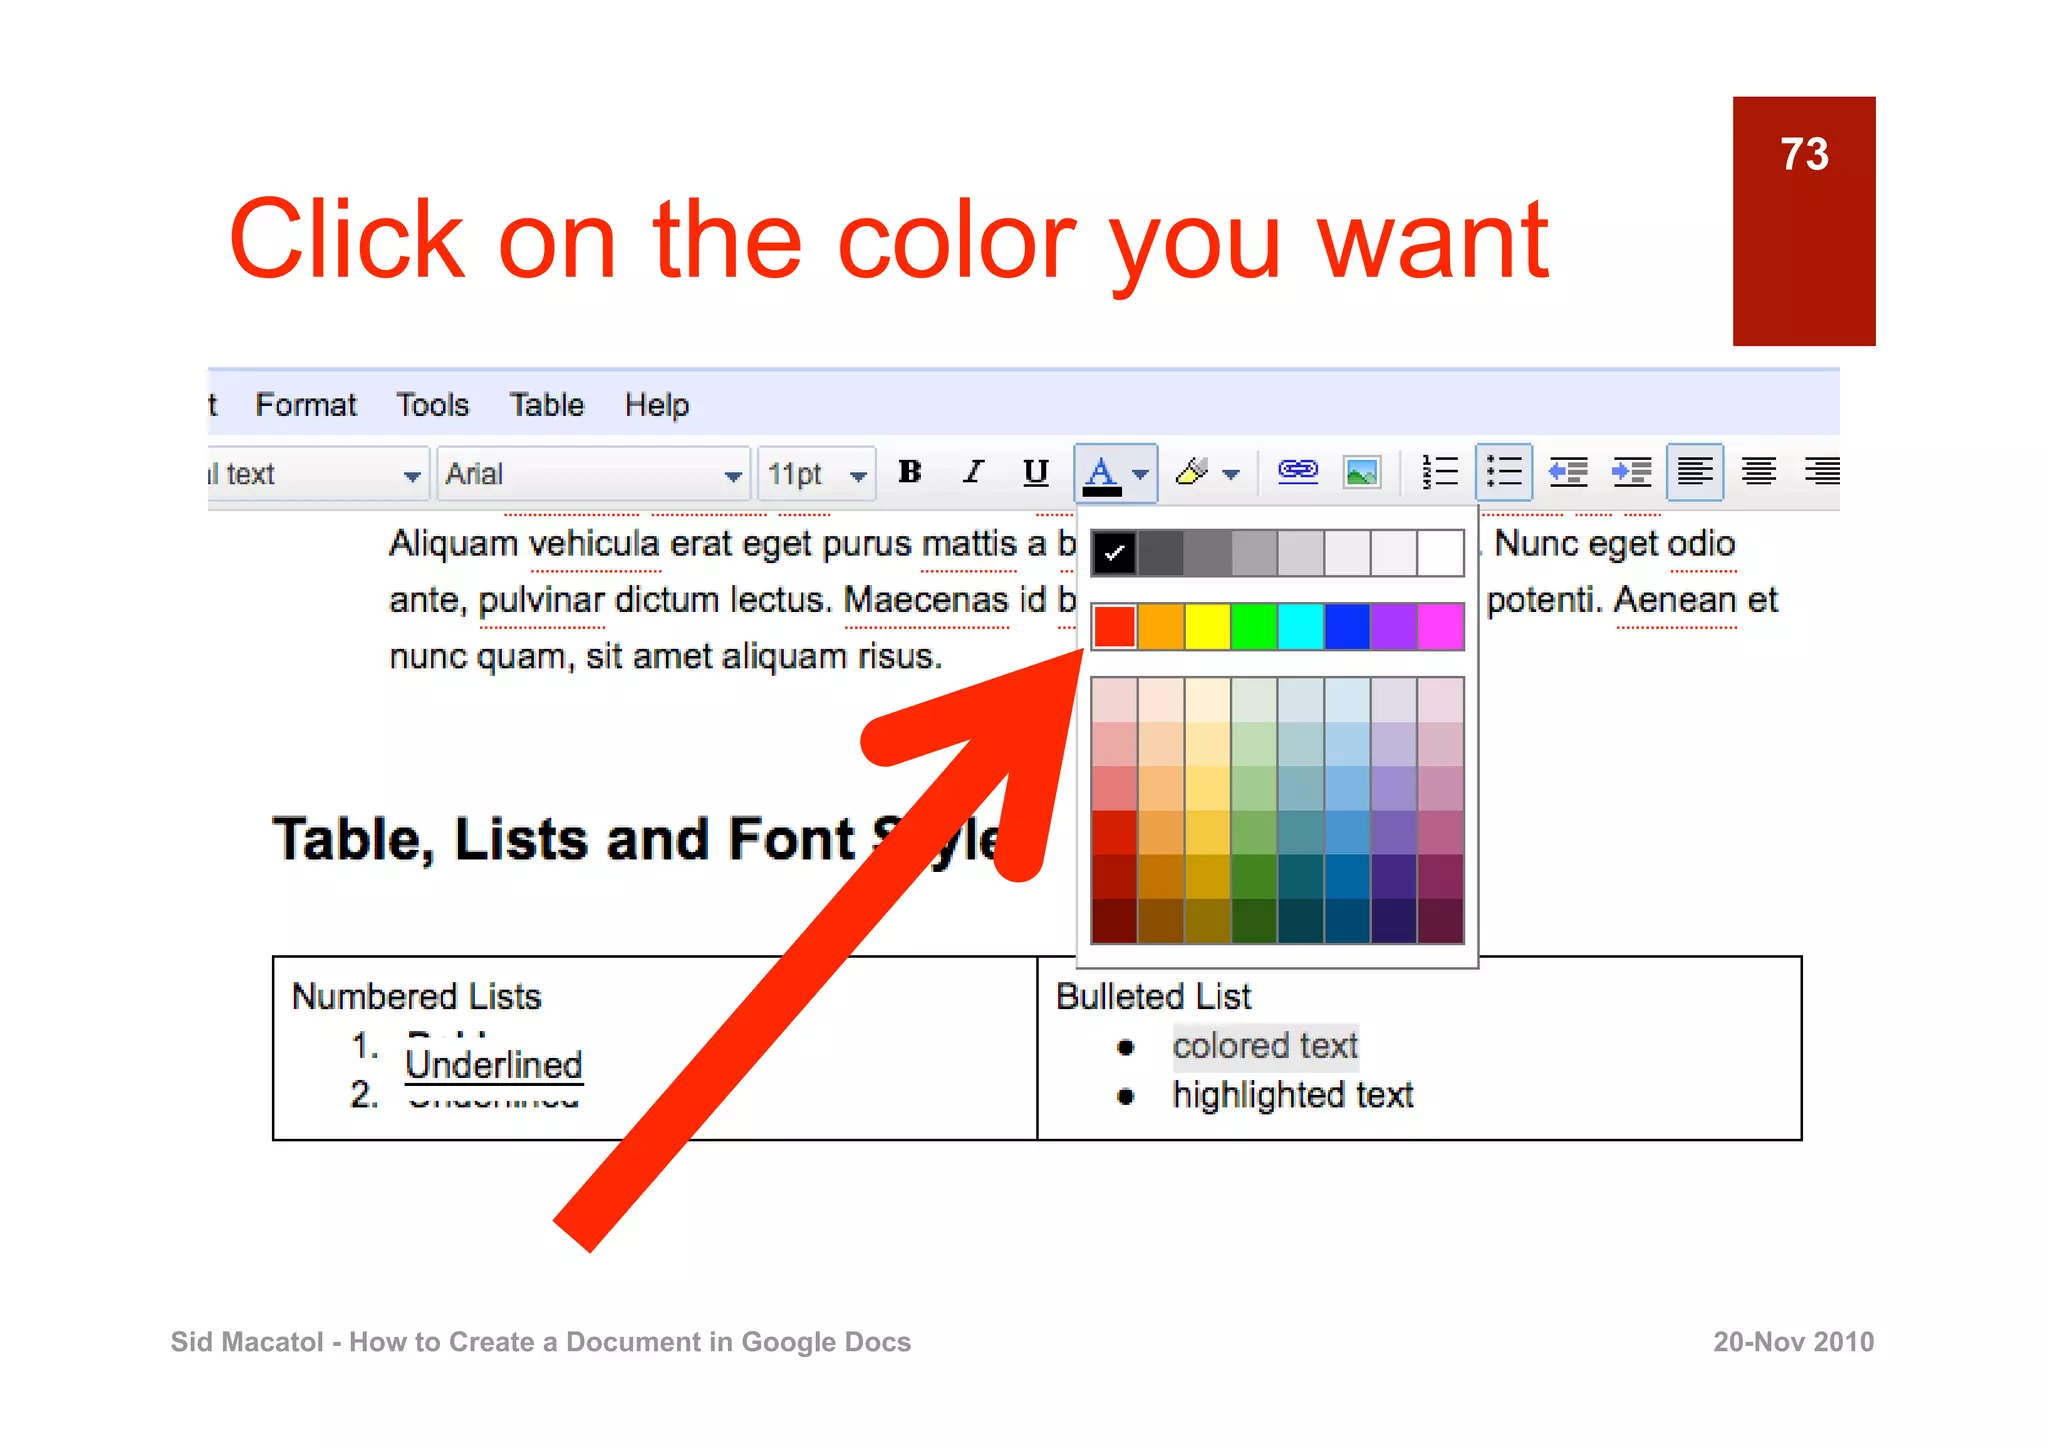Screen dimensions: 2048x1447
Task: Select the black swatch with checkmark
Action: 1114,553
